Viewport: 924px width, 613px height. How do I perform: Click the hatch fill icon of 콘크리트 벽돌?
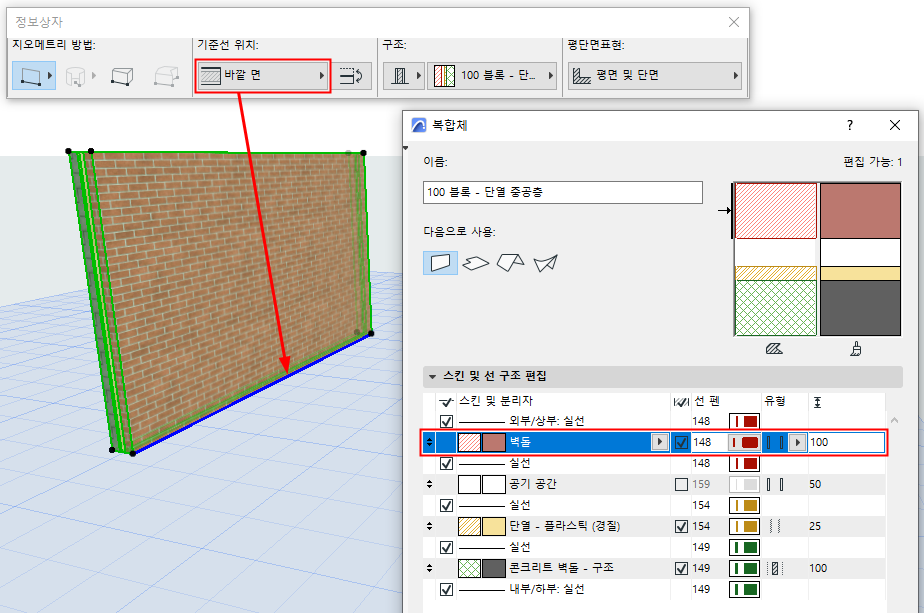tap(469, 568)
